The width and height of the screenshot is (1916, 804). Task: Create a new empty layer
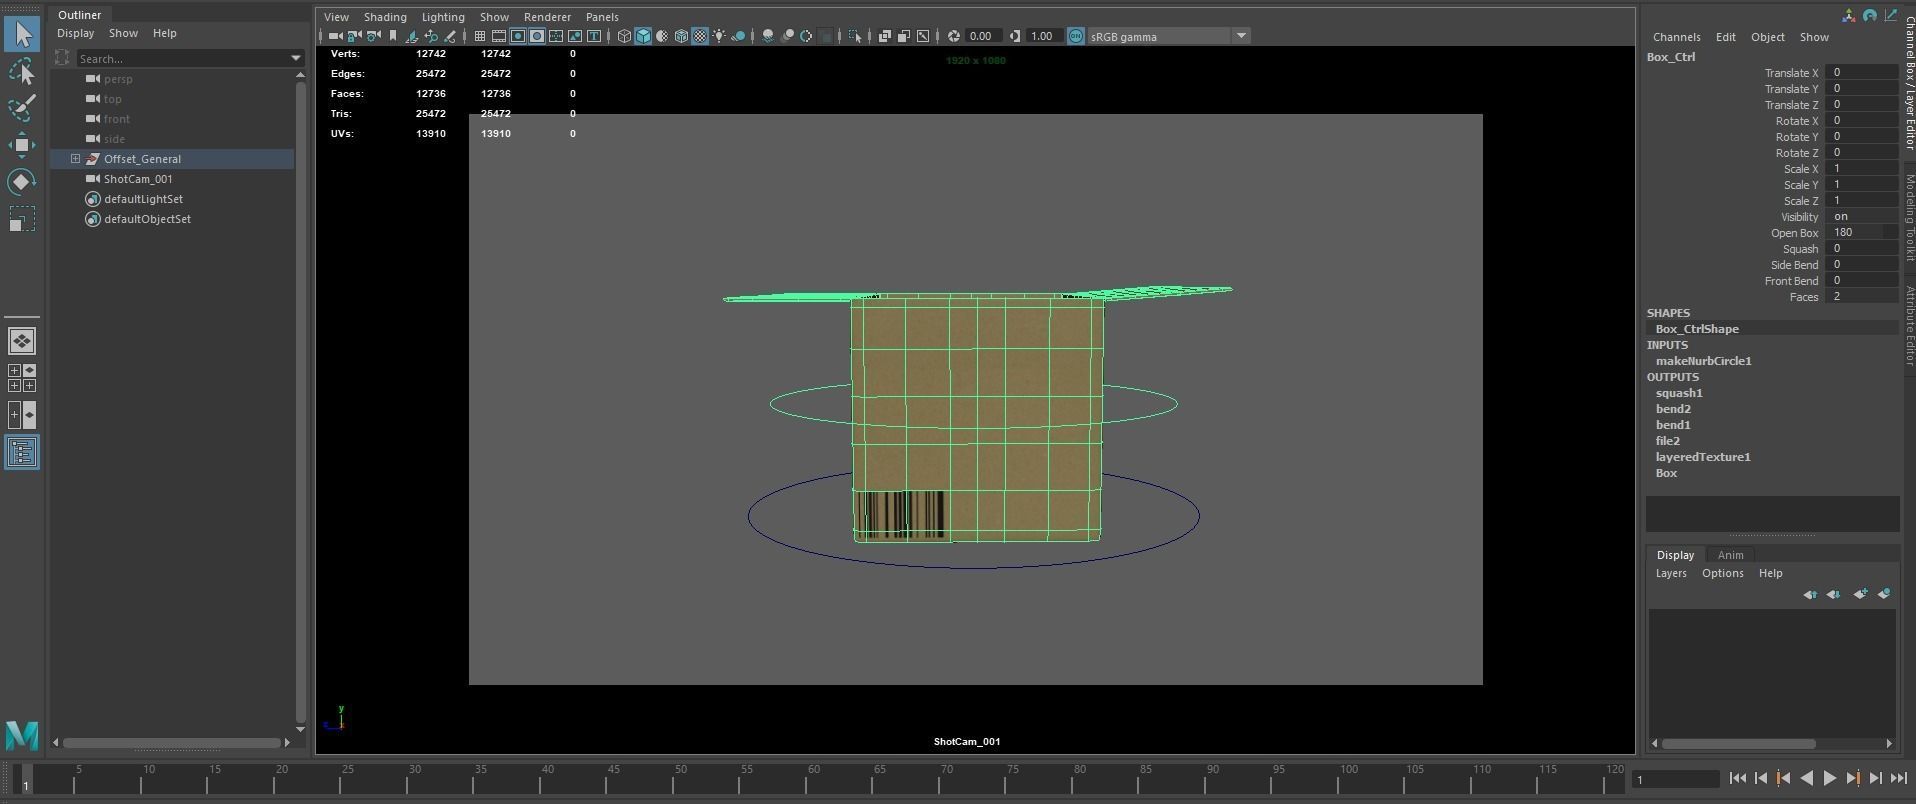[x=1860, y=594]
